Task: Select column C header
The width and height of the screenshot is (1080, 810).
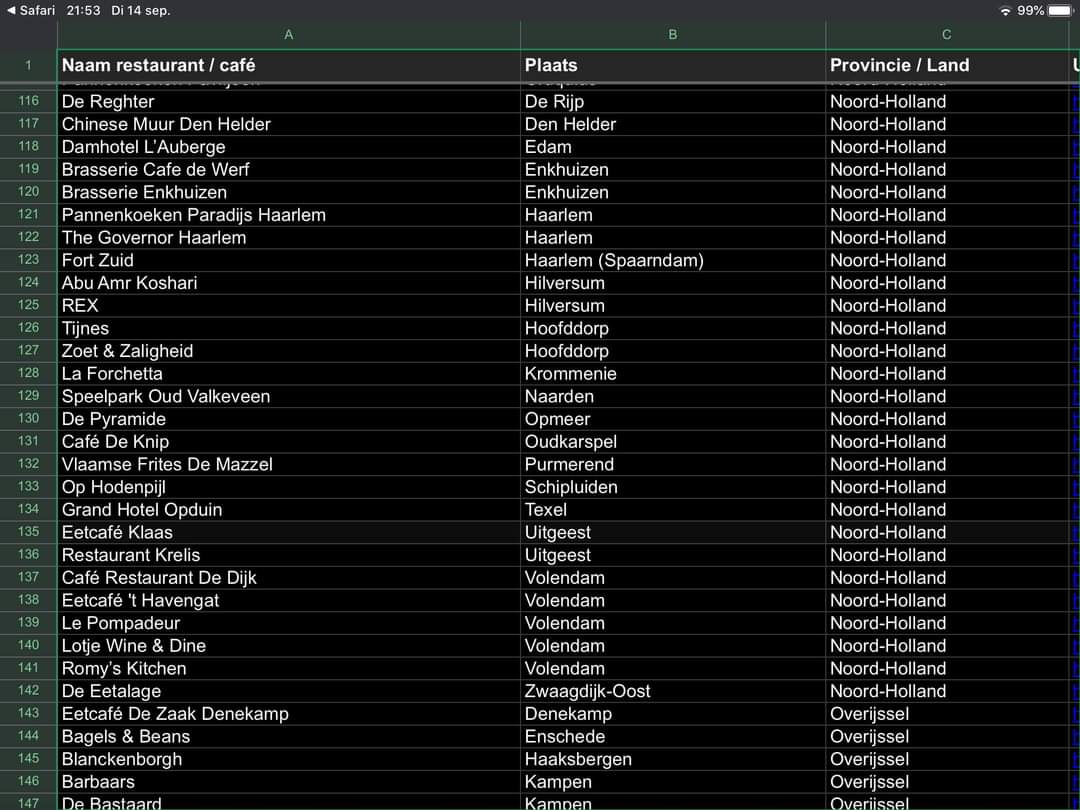Action: [946, 34]
